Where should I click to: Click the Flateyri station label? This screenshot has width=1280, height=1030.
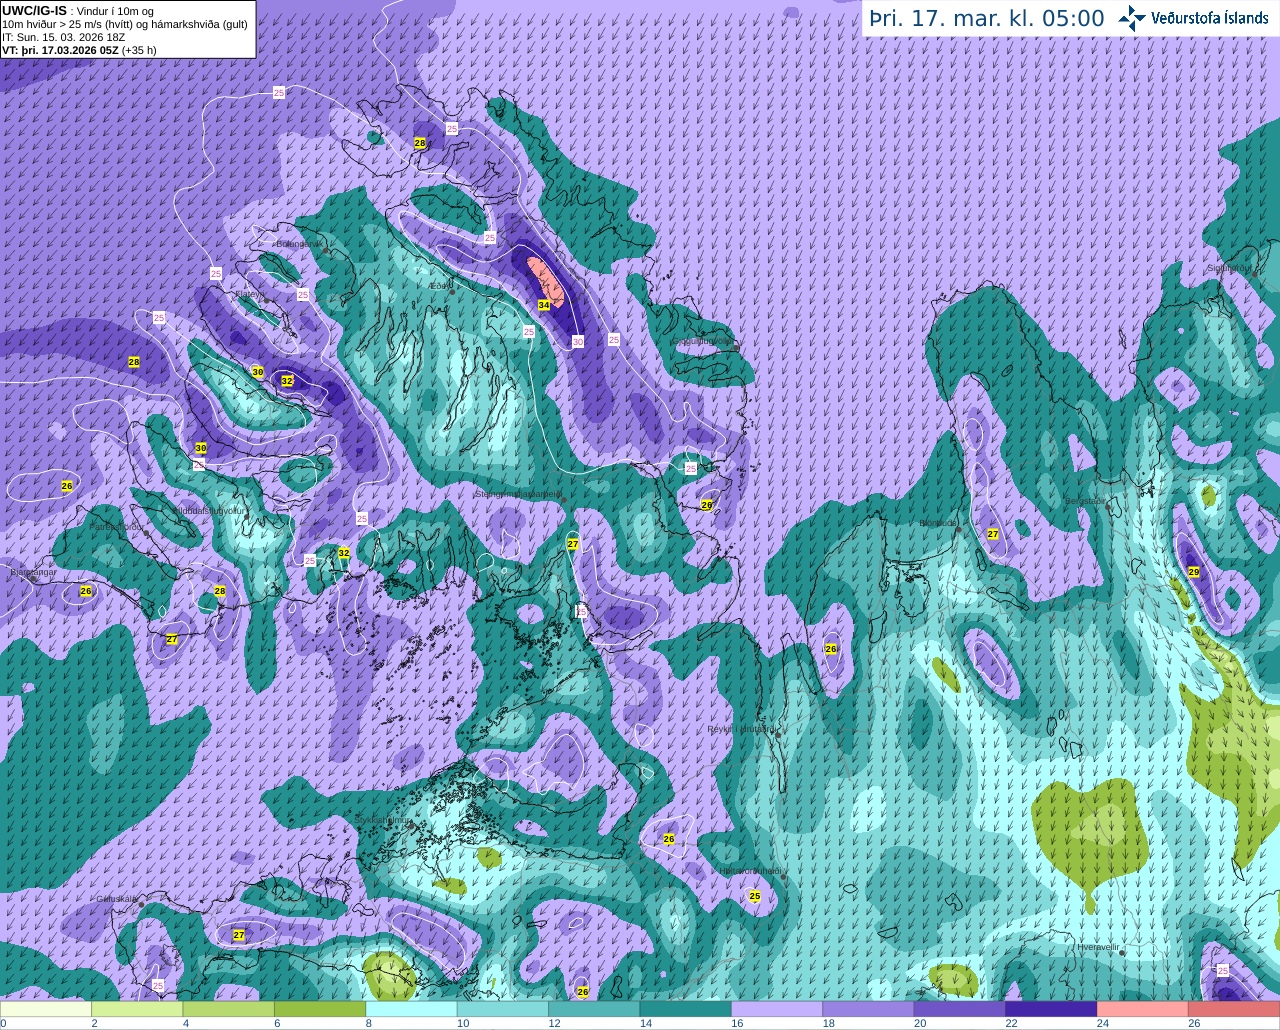pos(250,294)
